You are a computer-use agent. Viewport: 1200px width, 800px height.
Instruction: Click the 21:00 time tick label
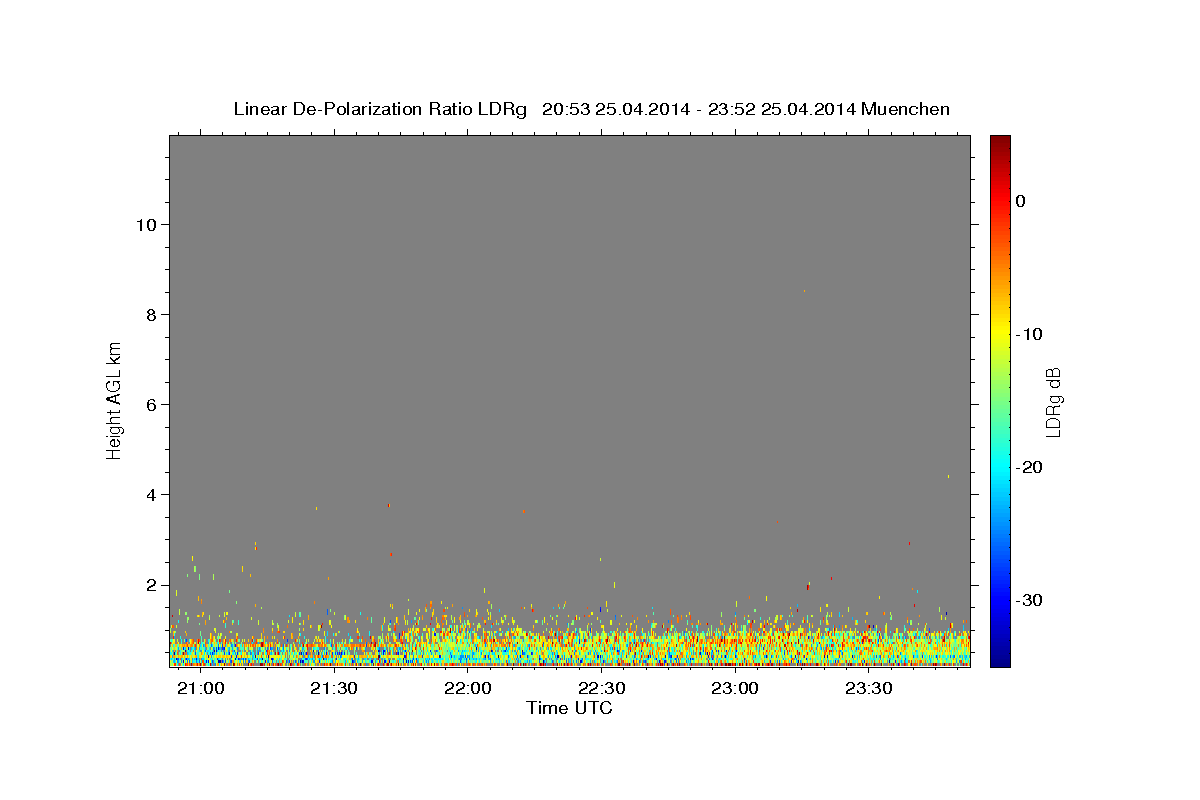pyautogui.click(x=201, y=688)
